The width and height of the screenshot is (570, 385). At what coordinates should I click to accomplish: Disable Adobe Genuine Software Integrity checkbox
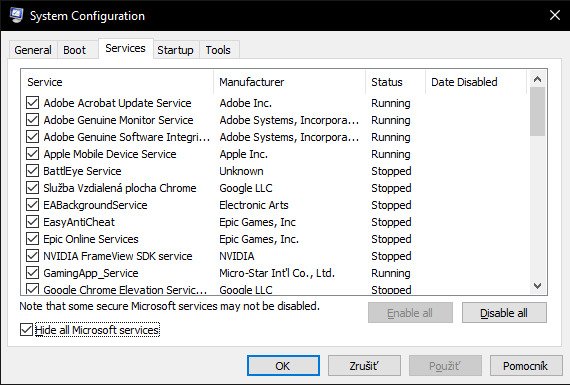coord(32,137)
